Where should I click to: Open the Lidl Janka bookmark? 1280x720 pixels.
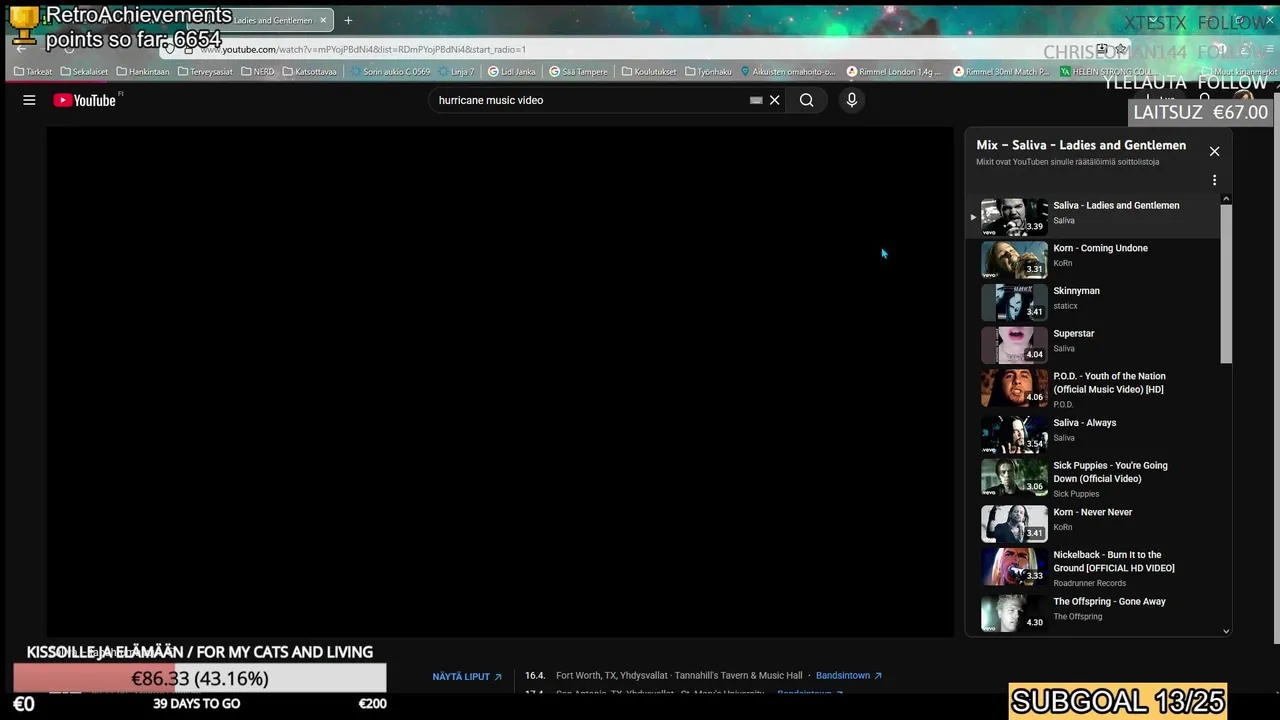[511, 72]
